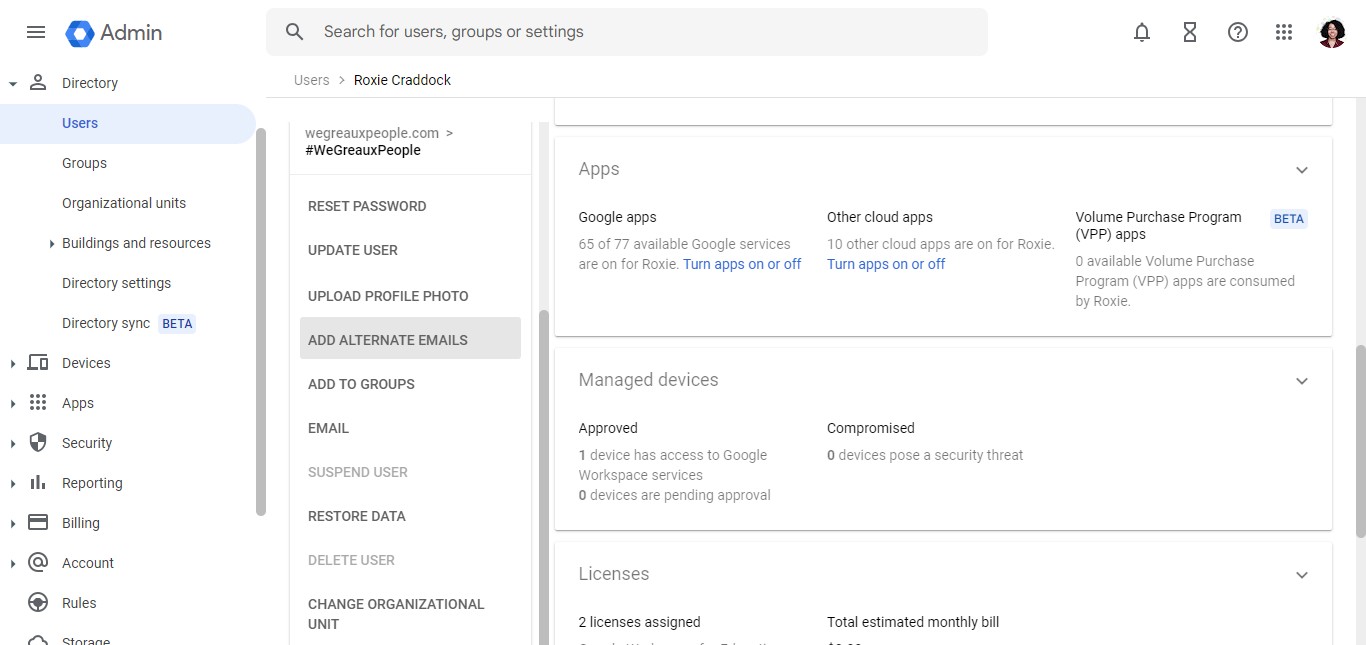
Task: Click the account profile avatar
Action: [x=1332, y=32]
